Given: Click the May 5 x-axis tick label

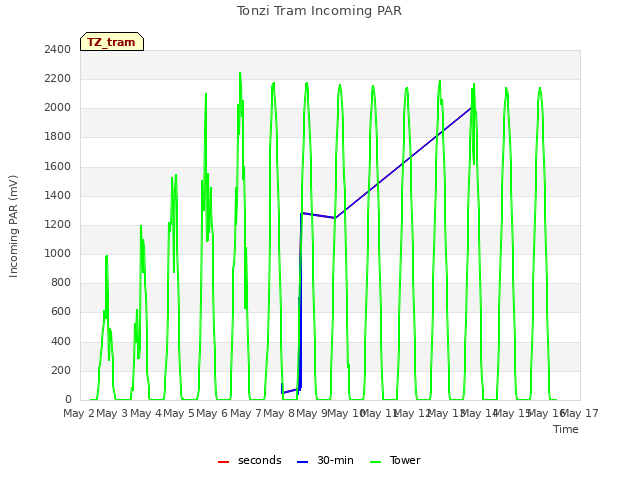Looking at the screenshot, I should [x=179, y=413].
